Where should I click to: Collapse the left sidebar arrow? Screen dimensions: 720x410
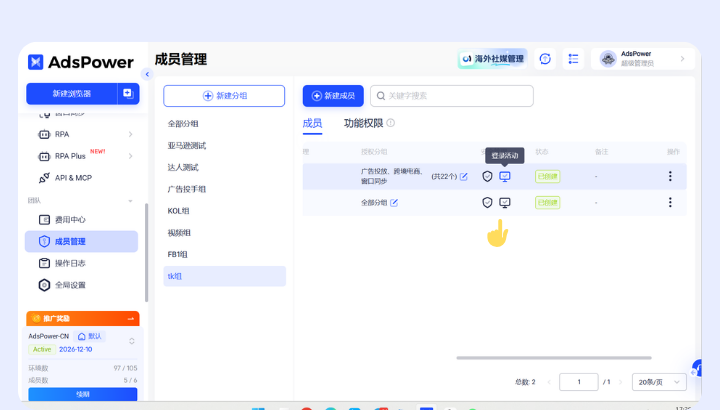[147, 74]
